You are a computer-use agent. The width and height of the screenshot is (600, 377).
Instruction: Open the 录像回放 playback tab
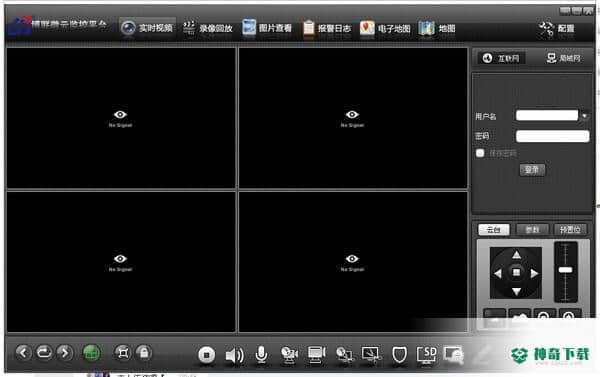pos(207,28)
